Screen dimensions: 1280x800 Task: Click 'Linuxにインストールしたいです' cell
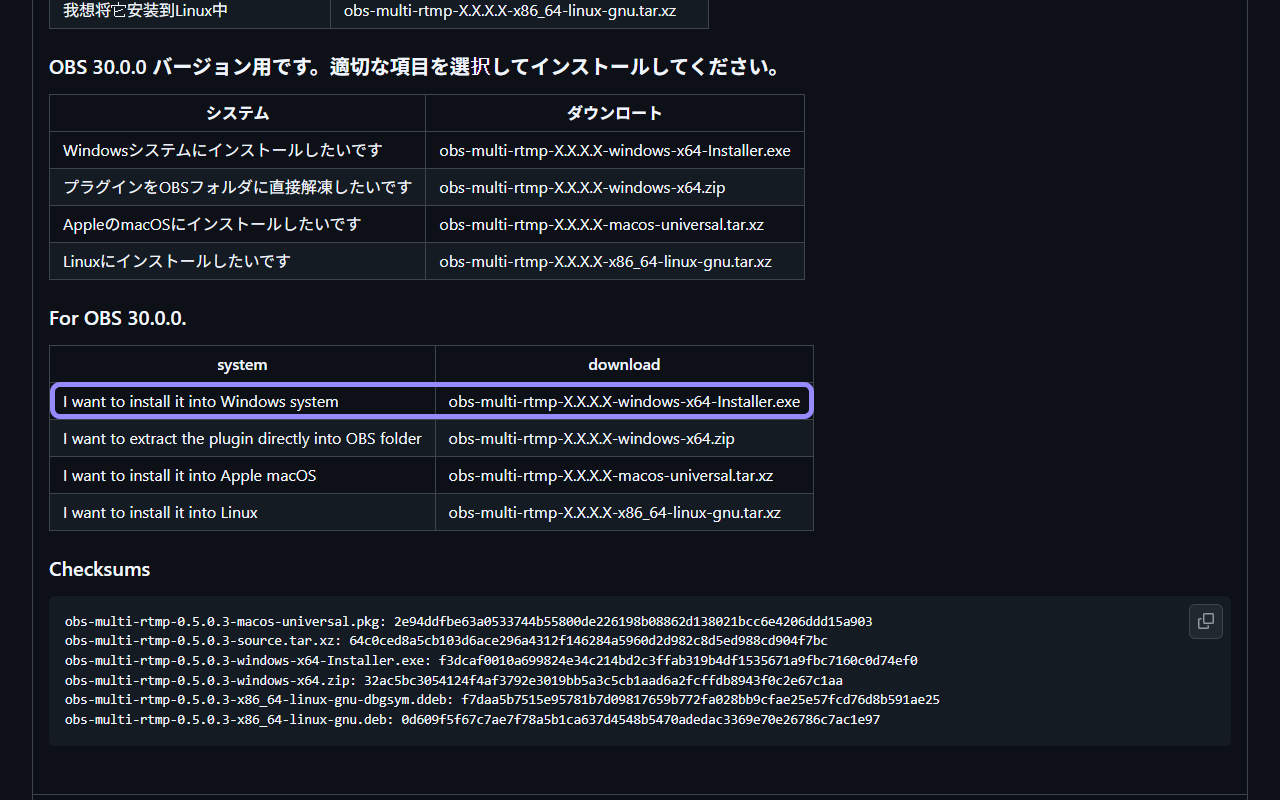pos(238,262)
